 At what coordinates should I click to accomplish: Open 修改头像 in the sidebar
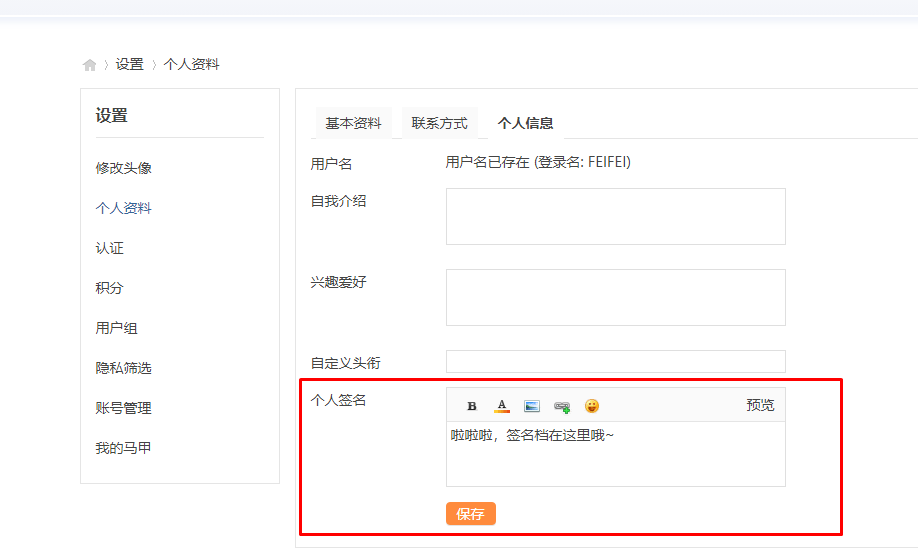[x=123, y=168]
